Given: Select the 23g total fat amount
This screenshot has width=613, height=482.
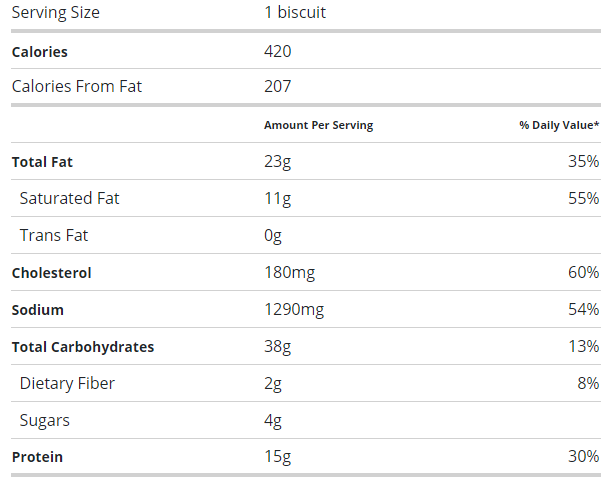Looking at the screenshot, I should point(275,161).
